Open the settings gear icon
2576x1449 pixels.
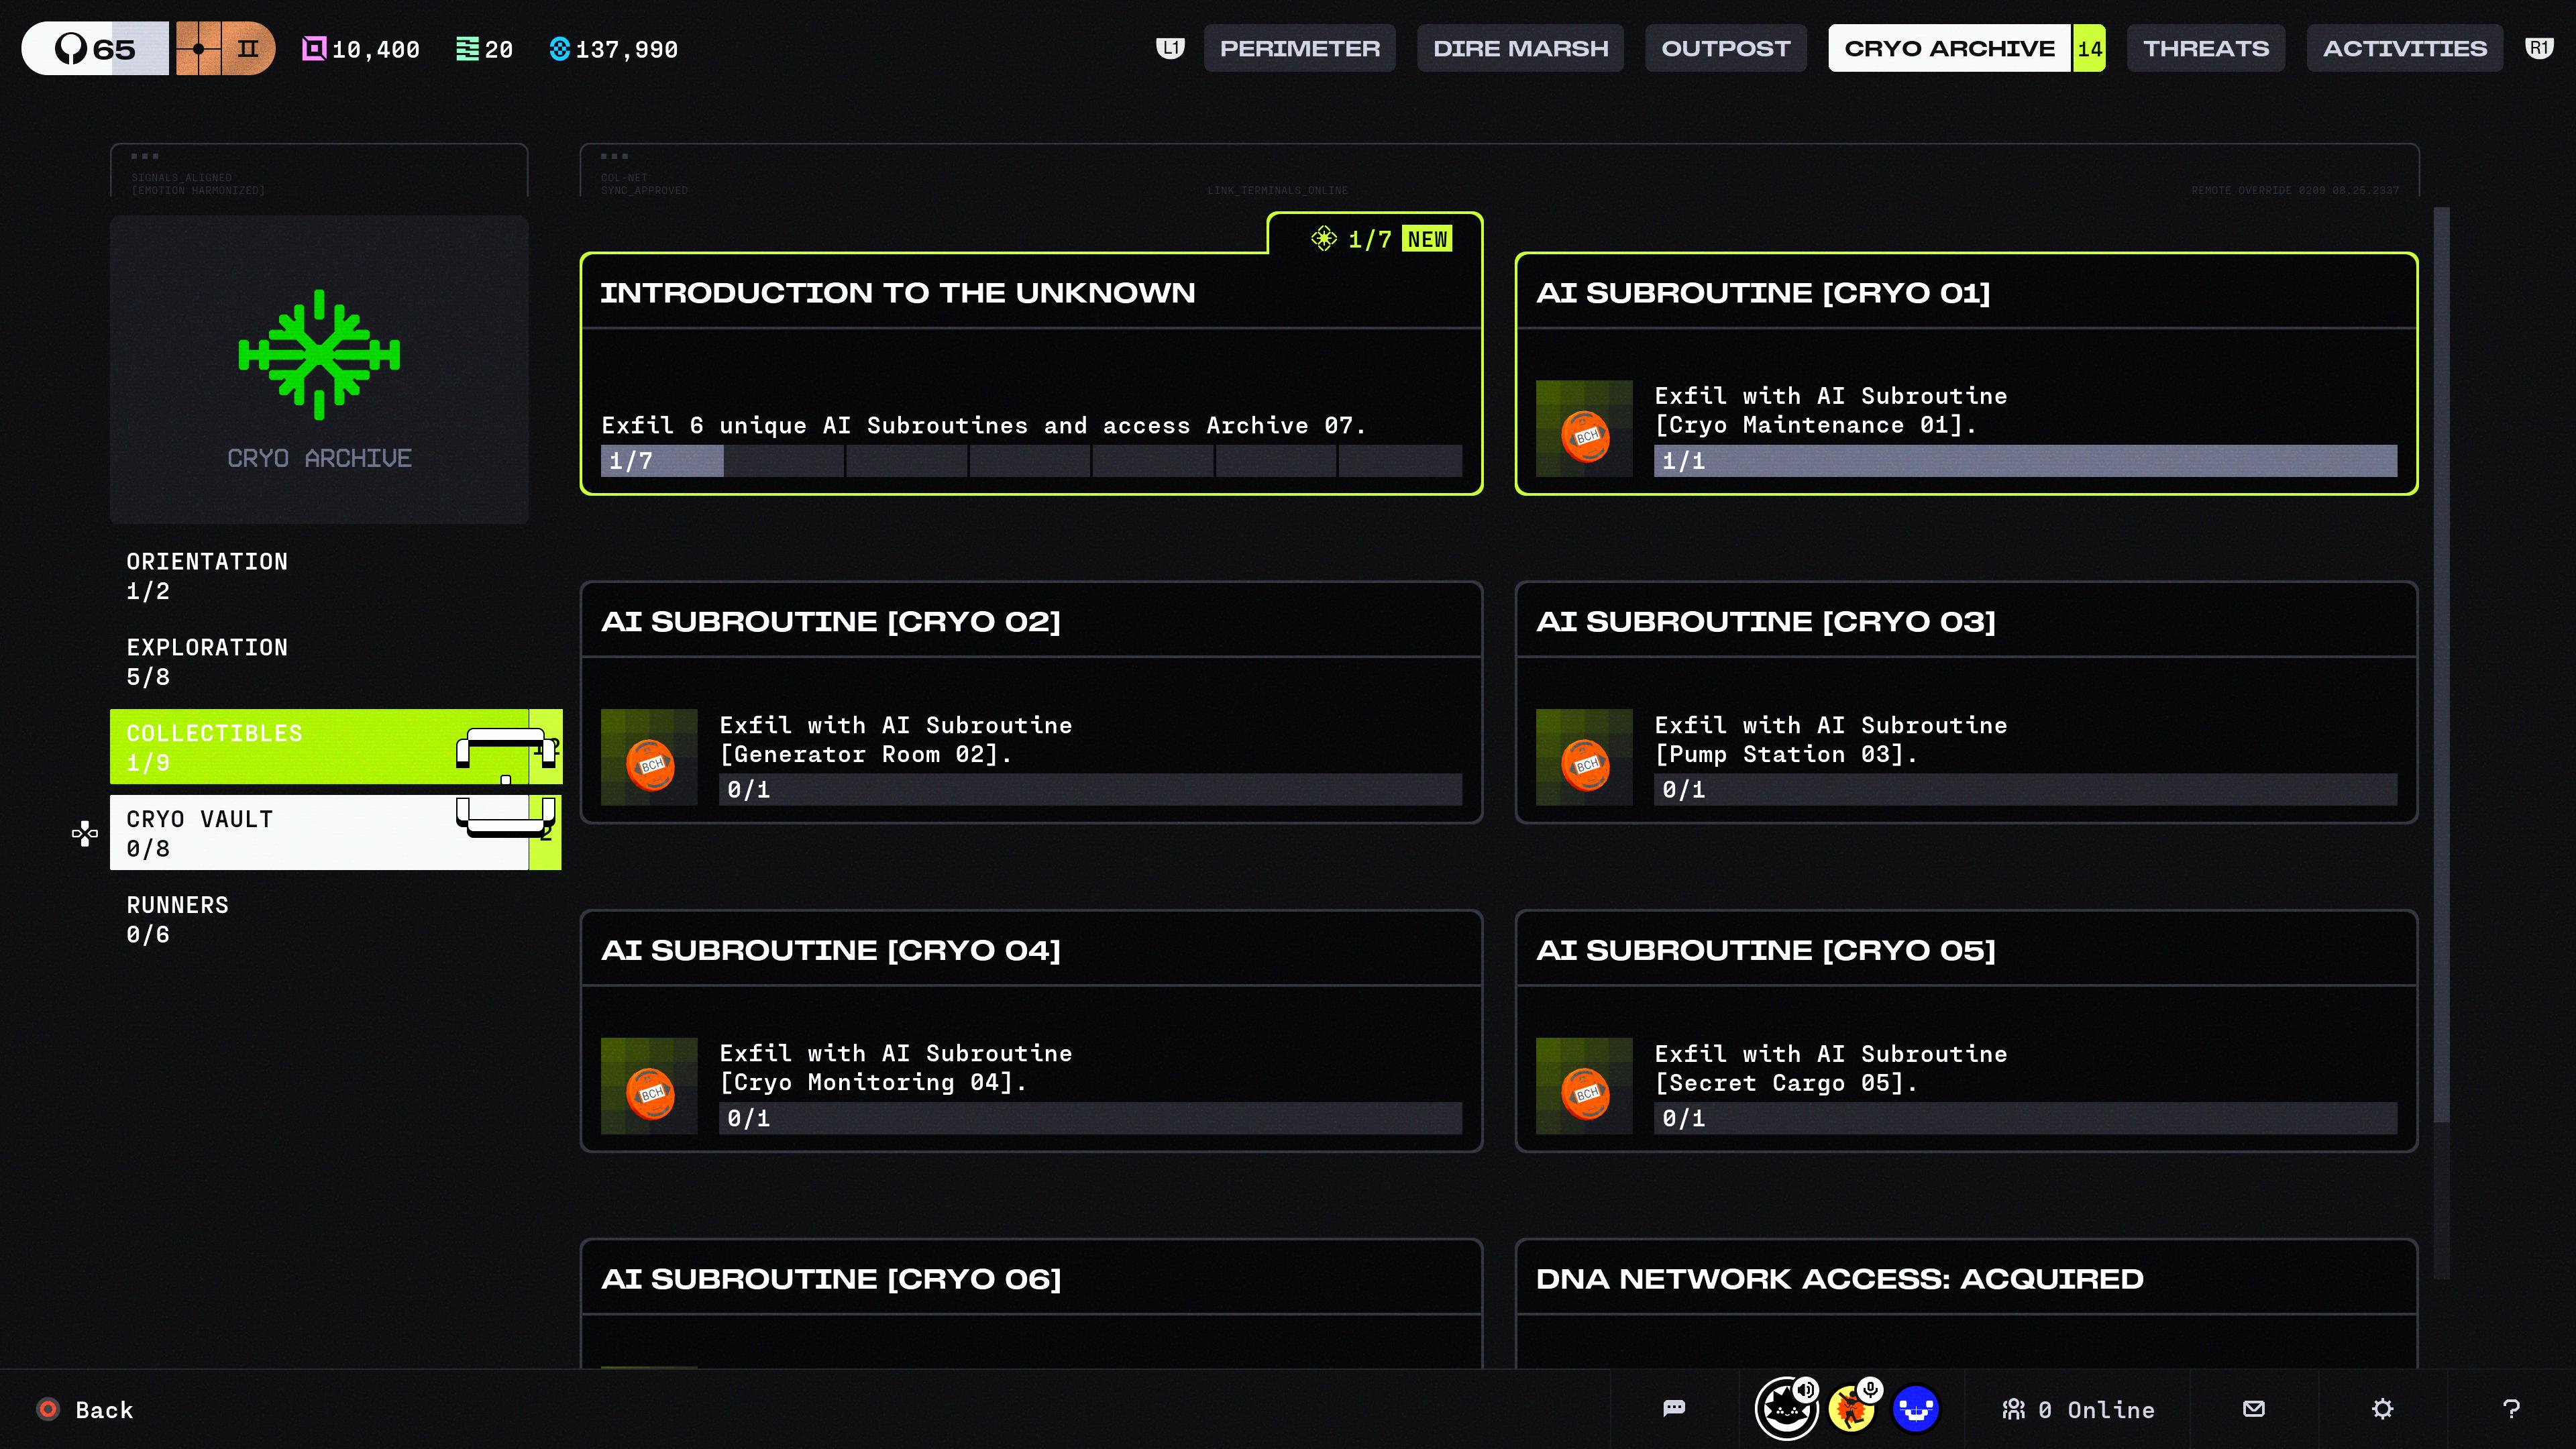point(2382,1409)
